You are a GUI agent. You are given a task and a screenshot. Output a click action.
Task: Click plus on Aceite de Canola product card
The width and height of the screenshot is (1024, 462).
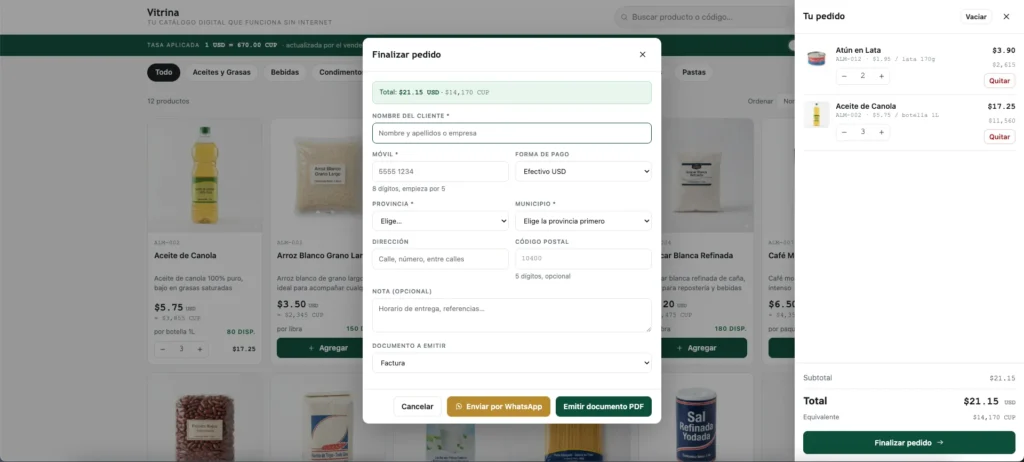pyautogui.click(x=200, y=349)
